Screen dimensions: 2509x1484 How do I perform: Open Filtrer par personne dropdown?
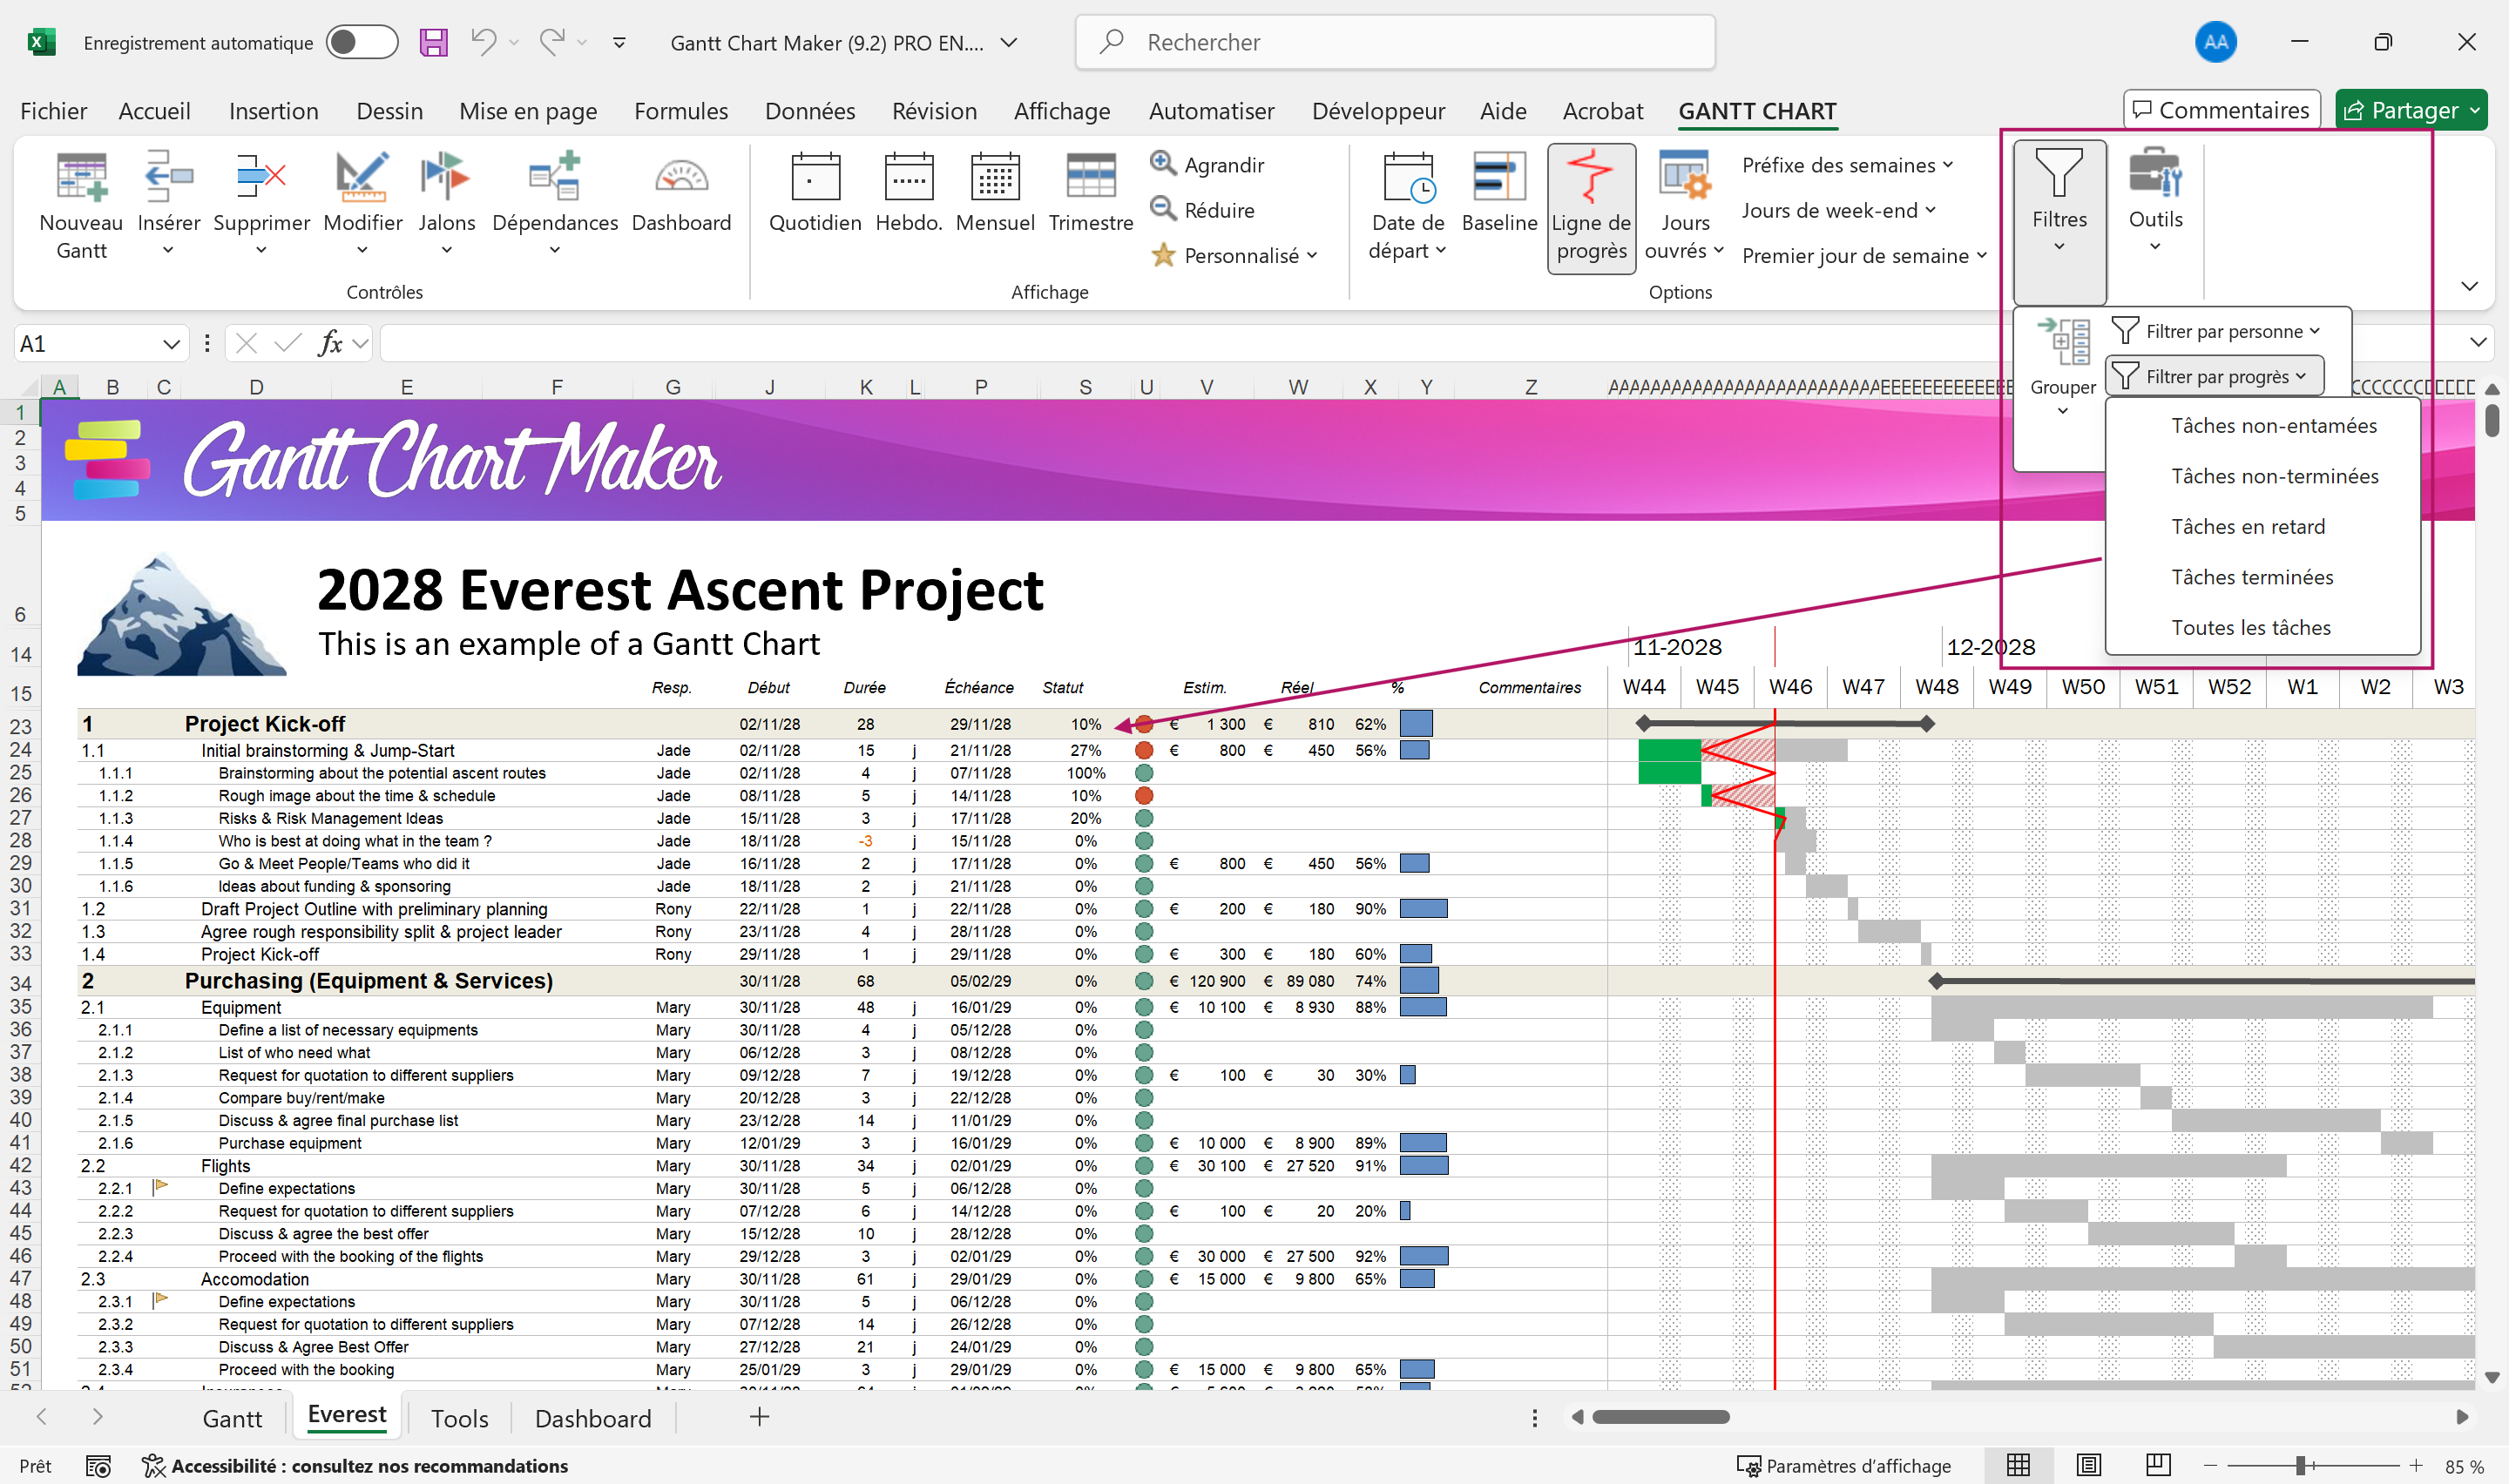[x=2214, y=331]
